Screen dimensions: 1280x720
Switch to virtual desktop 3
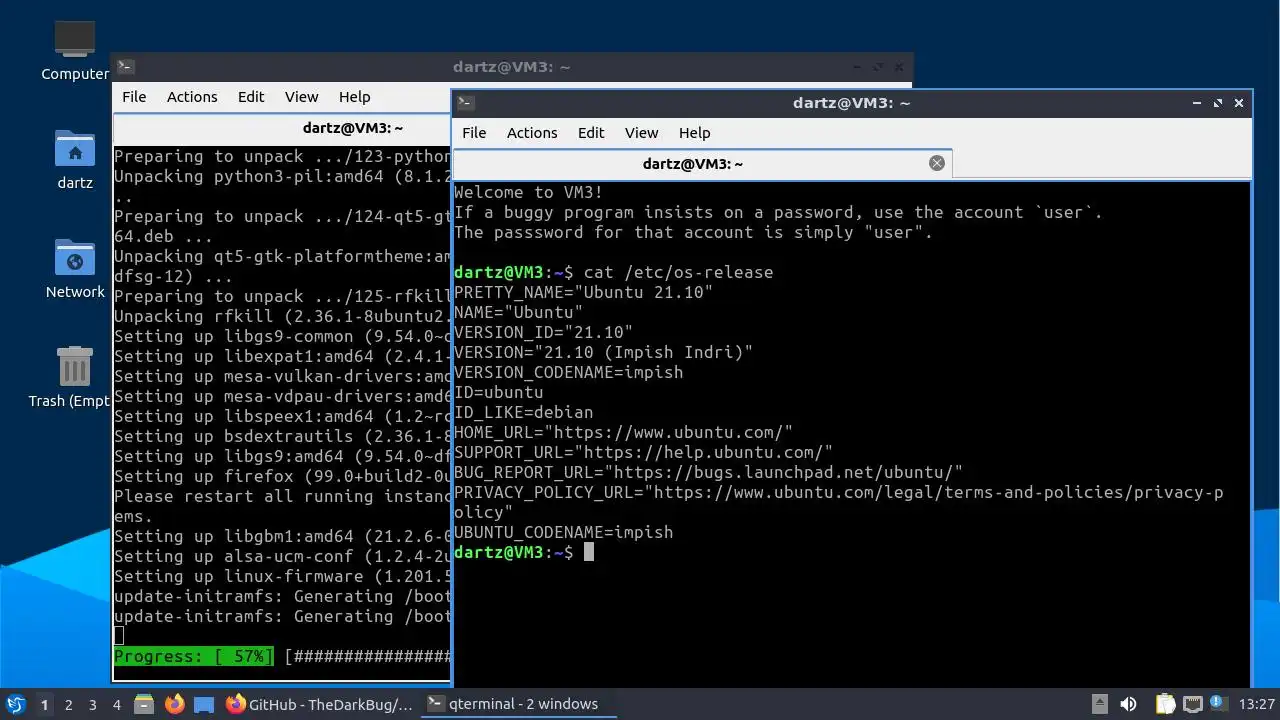[92, 704]
